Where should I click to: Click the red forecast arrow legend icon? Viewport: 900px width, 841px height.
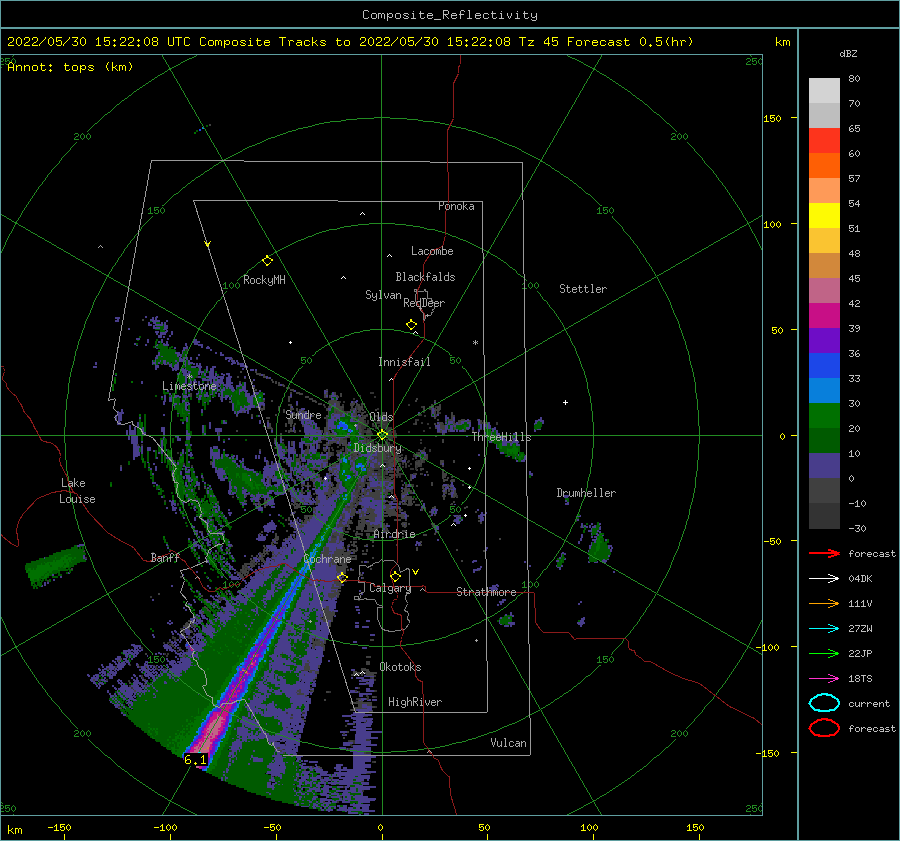click(x=824, y=553)
